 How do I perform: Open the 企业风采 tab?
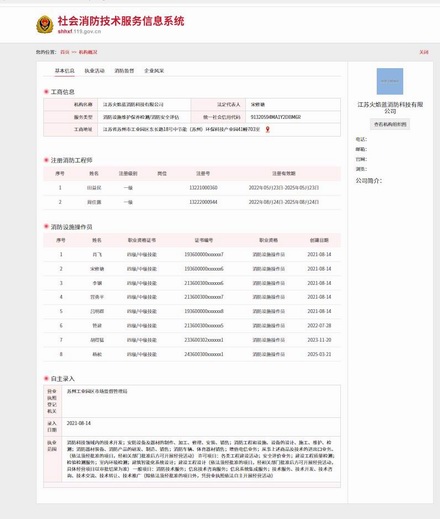coord(154,71)
